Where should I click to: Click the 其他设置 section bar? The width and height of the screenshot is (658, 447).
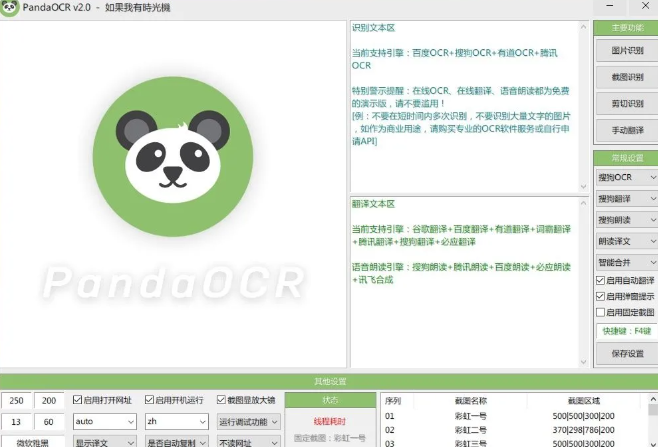pos(329,381)
